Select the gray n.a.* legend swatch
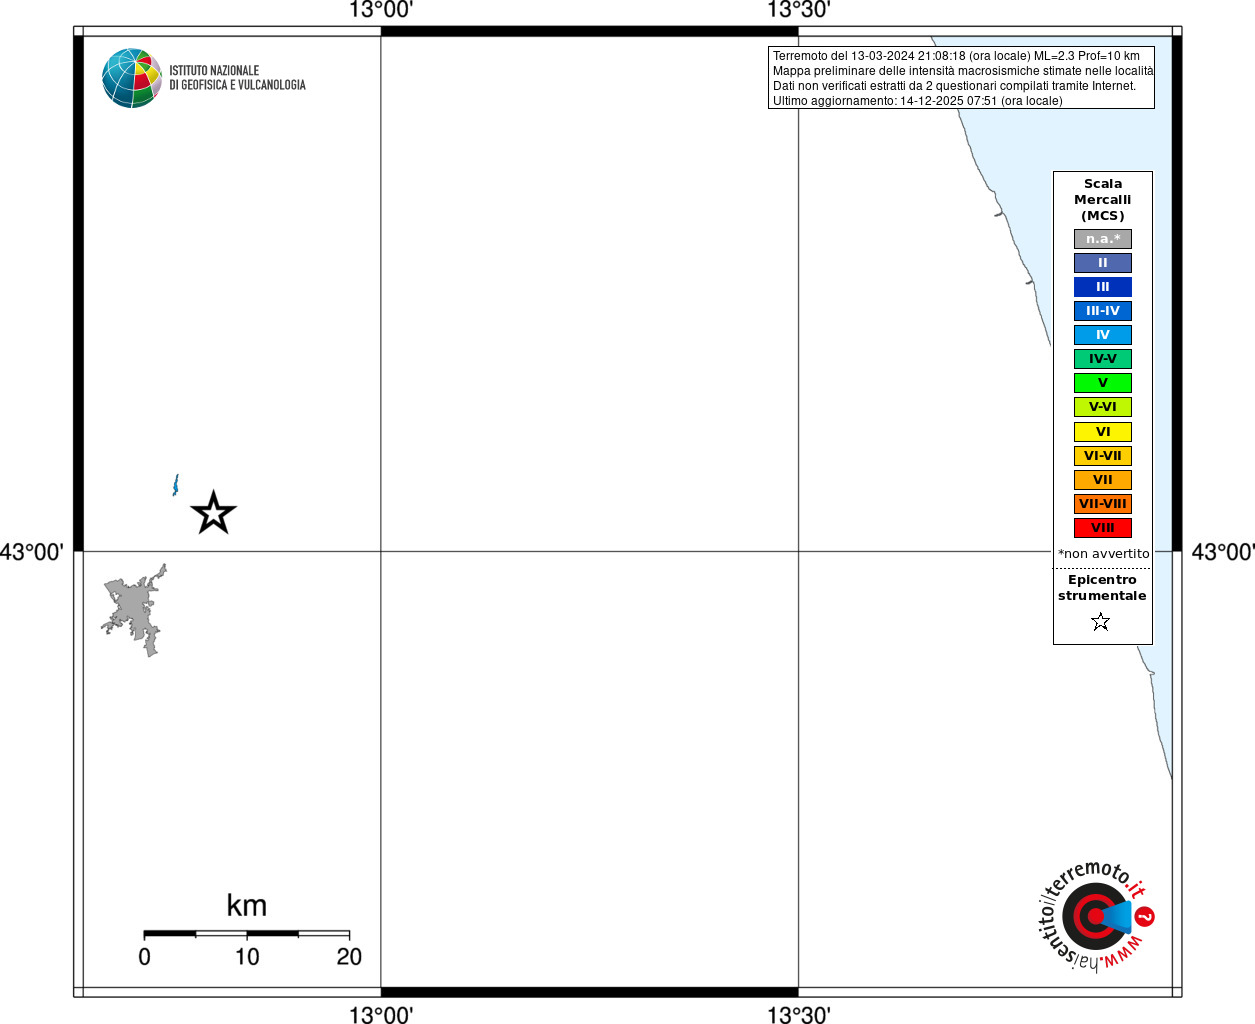 point(1103,239)
